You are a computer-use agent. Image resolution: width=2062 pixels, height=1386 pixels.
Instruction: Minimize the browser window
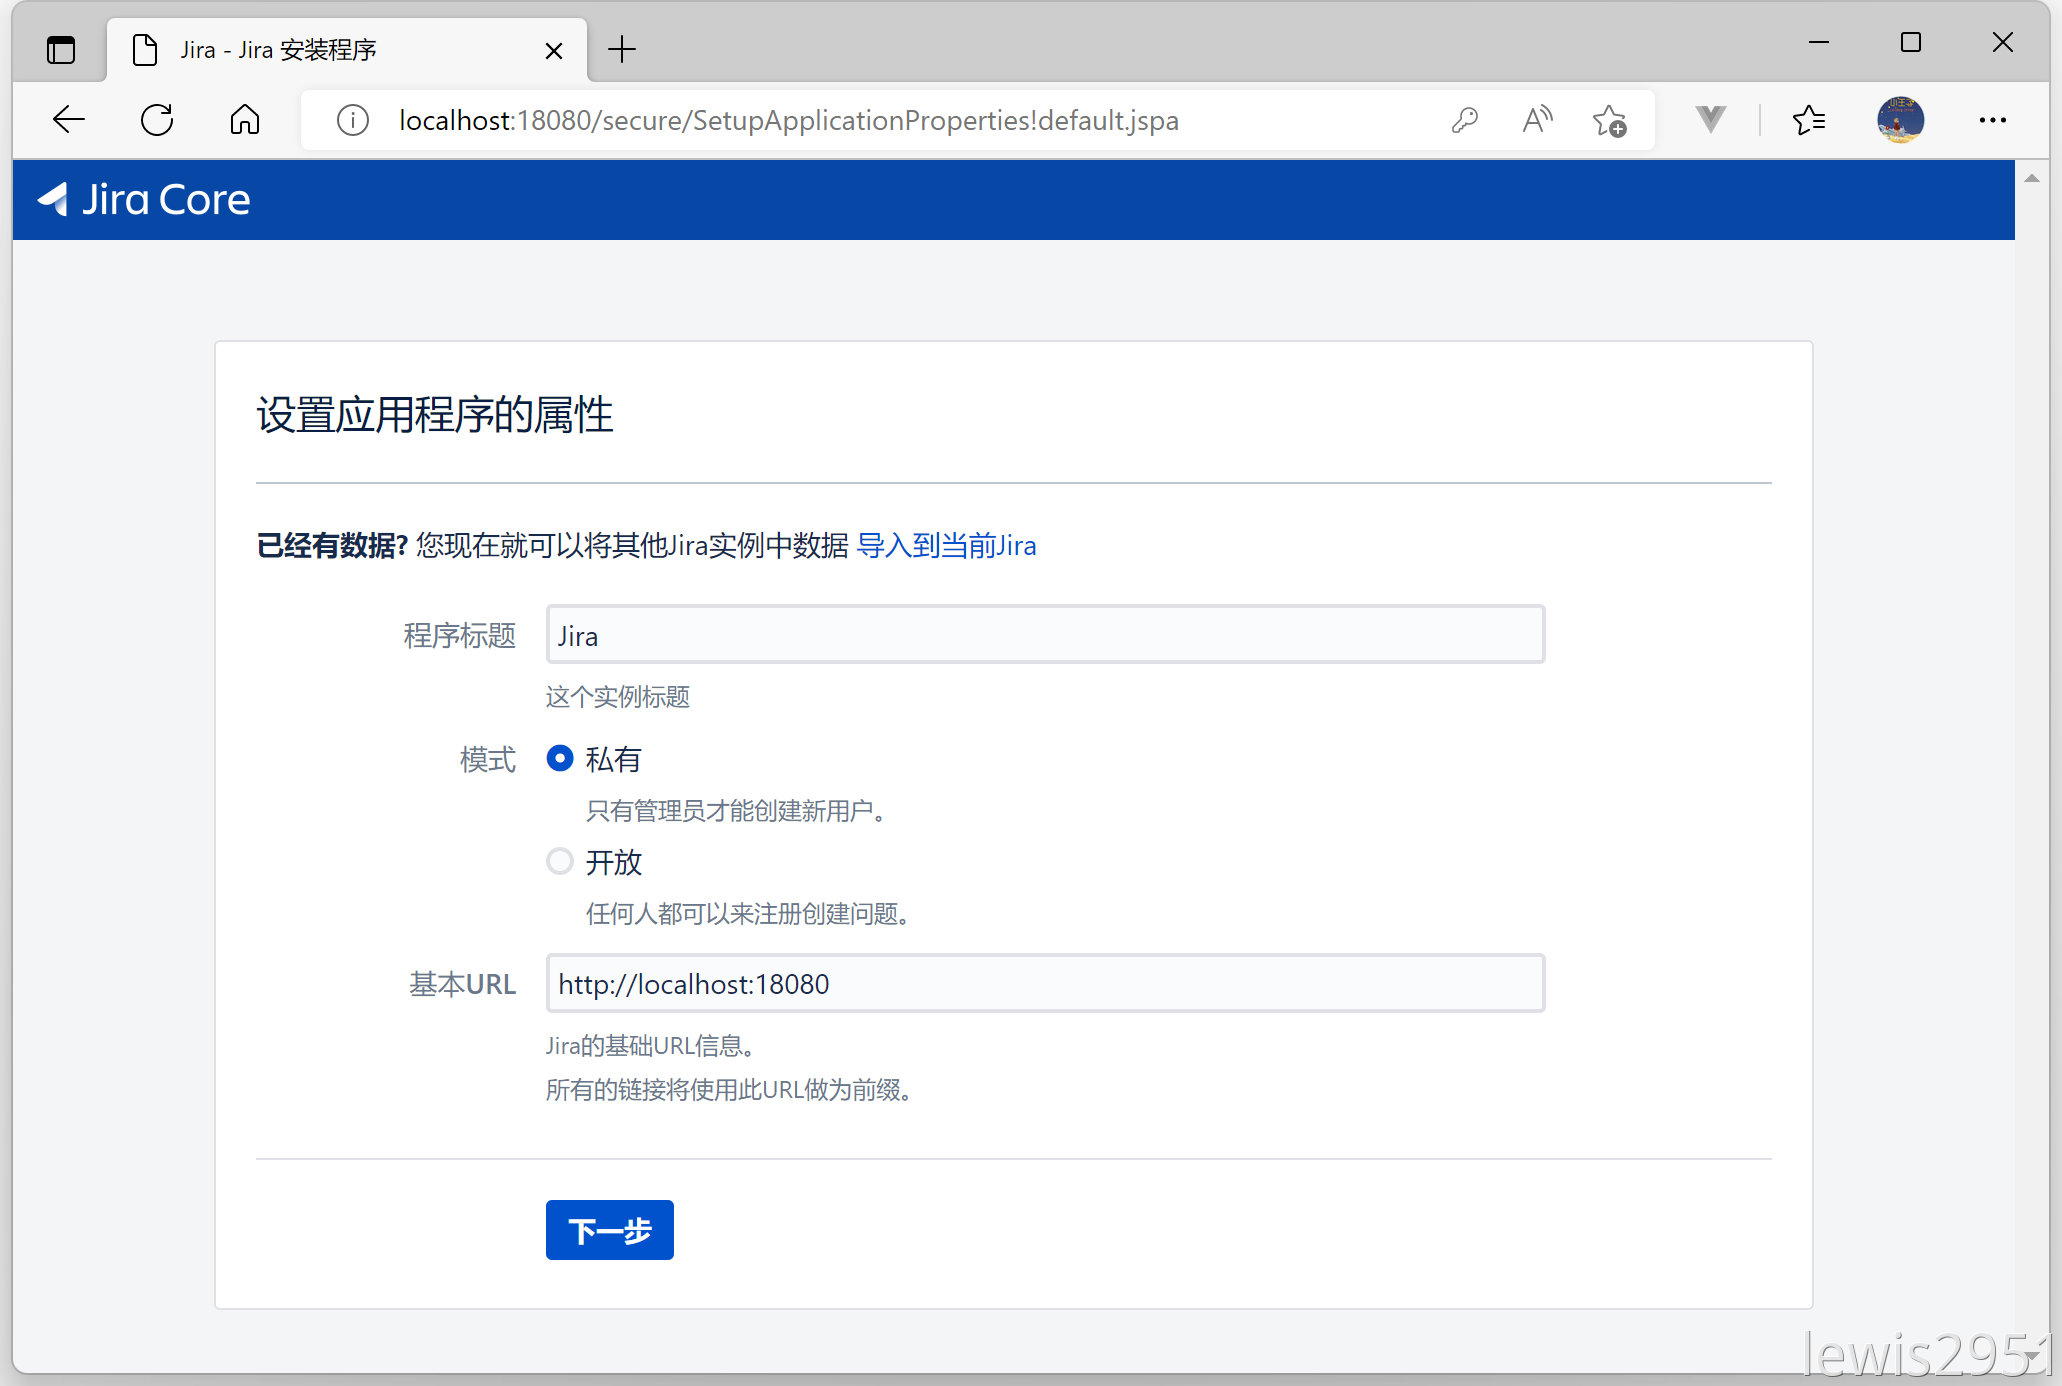pyautogui.click(x=1819, y=42)
